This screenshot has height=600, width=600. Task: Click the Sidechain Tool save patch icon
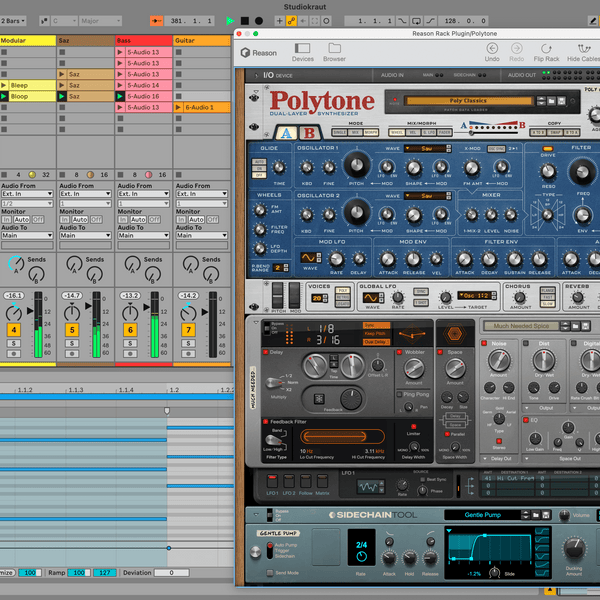tap(546, 515)
